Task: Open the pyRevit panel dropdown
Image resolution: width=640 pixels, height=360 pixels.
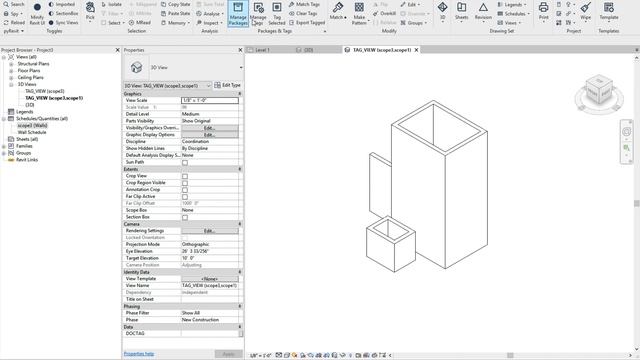Action: pyautogui.click(x=13, y=31)
